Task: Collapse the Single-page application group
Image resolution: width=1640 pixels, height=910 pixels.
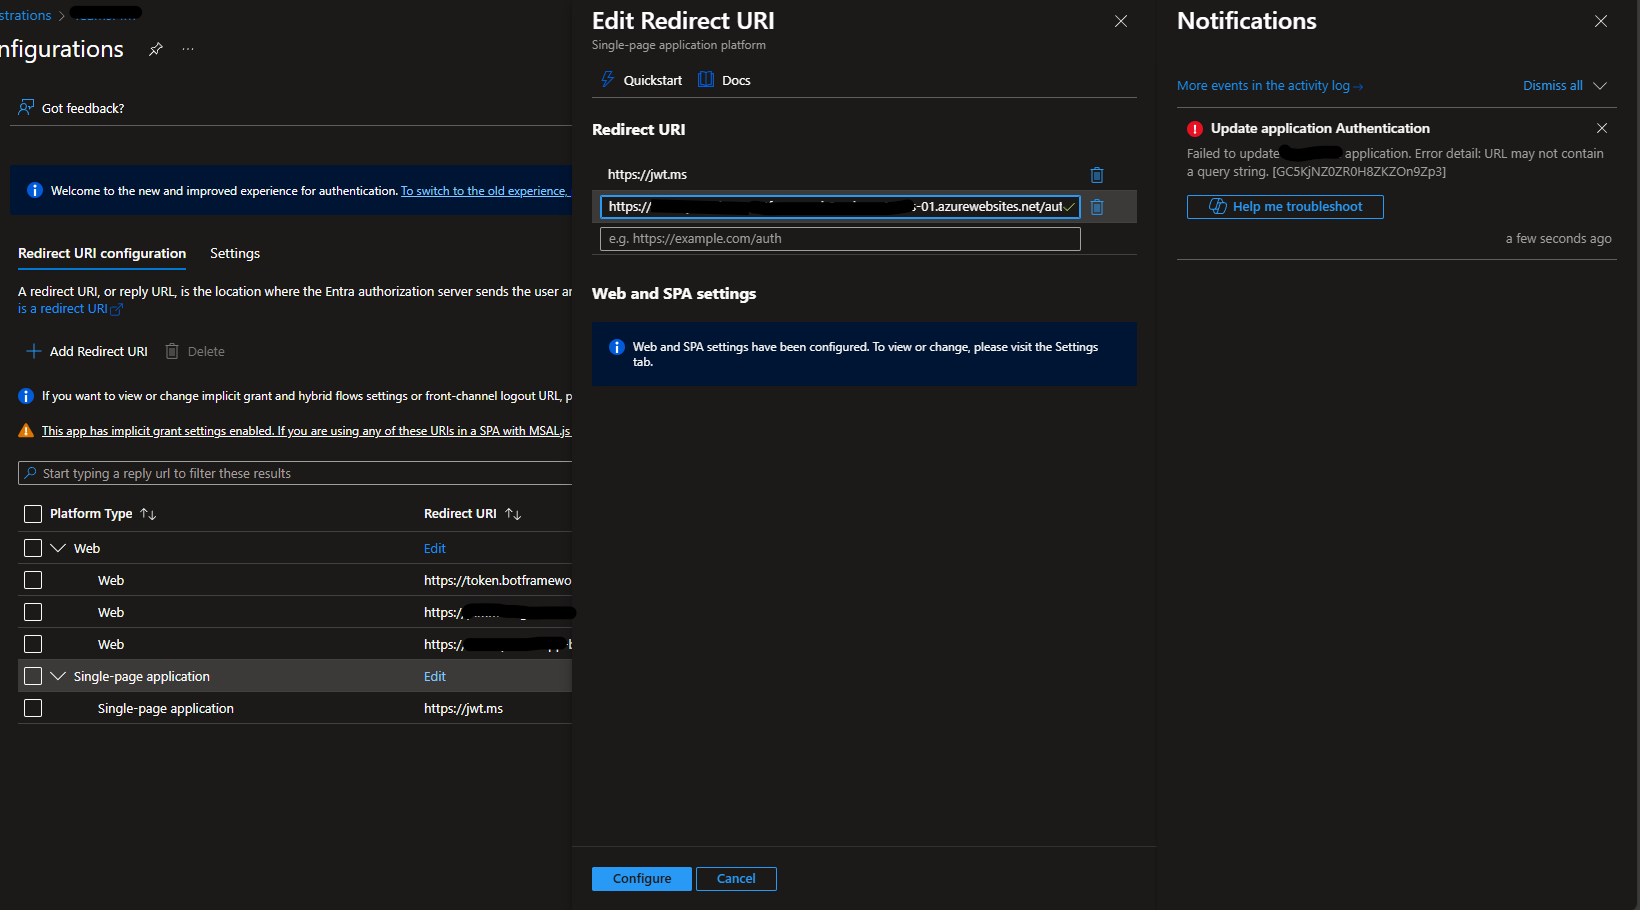Action: (58, 676)
